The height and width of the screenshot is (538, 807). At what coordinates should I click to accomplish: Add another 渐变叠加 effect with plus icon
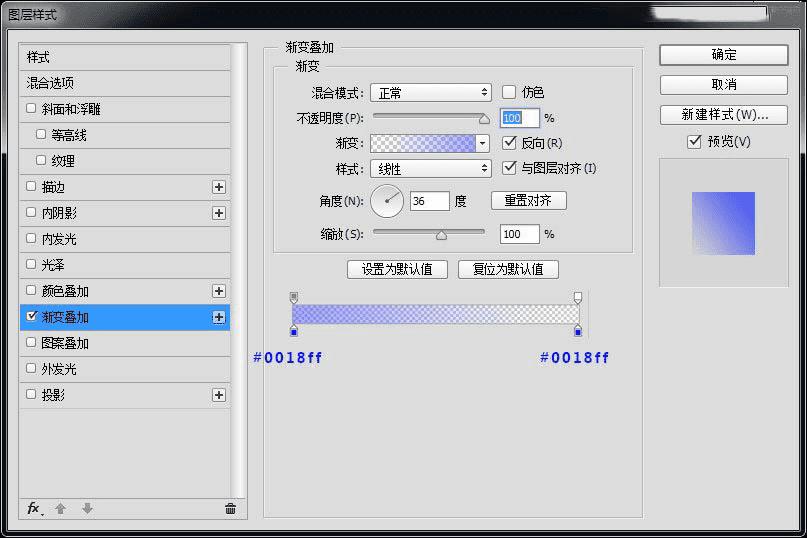pos(219,317)
